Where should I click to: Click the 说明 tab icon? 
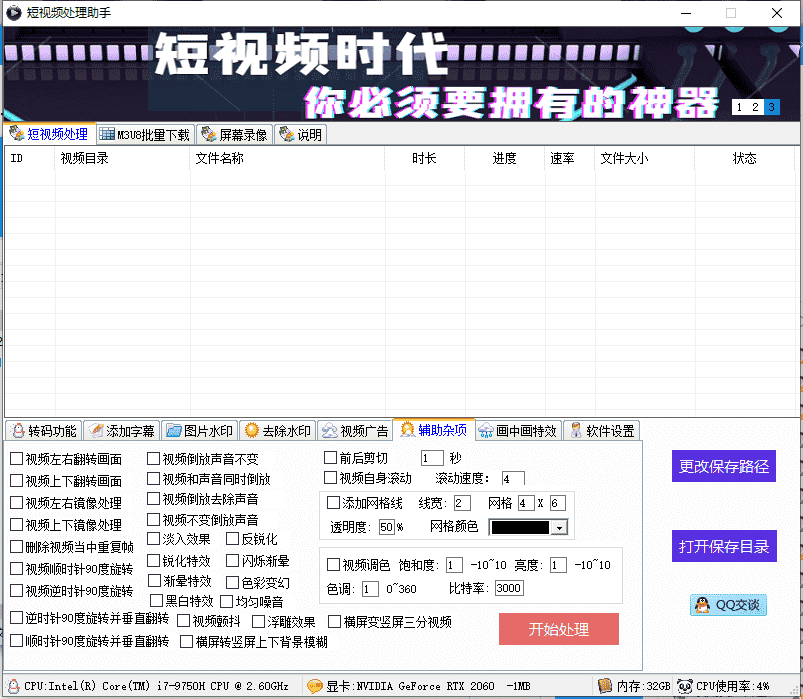coord(286,134)
